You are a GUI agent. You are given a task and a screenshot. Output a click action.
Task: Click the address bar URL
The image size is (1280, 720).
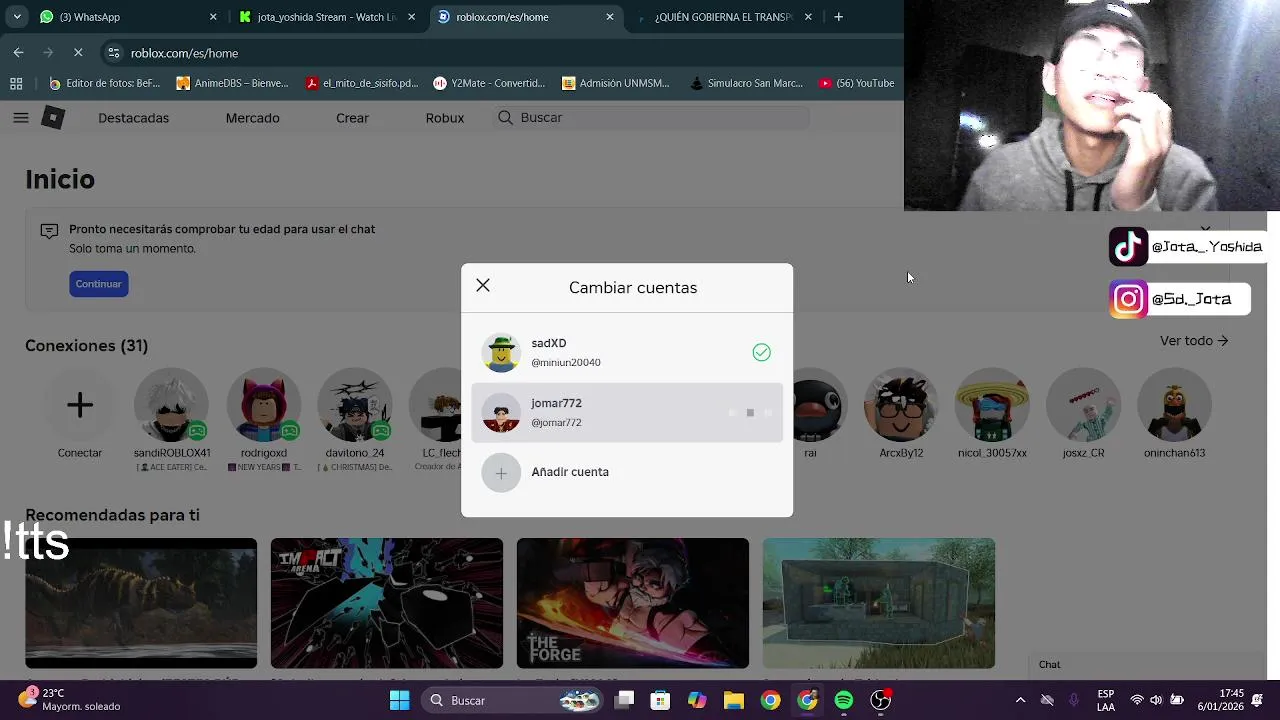tap(184, 53)
